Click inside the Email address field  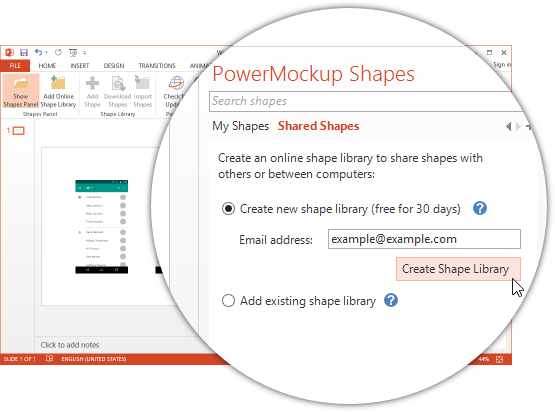point(424,239)
